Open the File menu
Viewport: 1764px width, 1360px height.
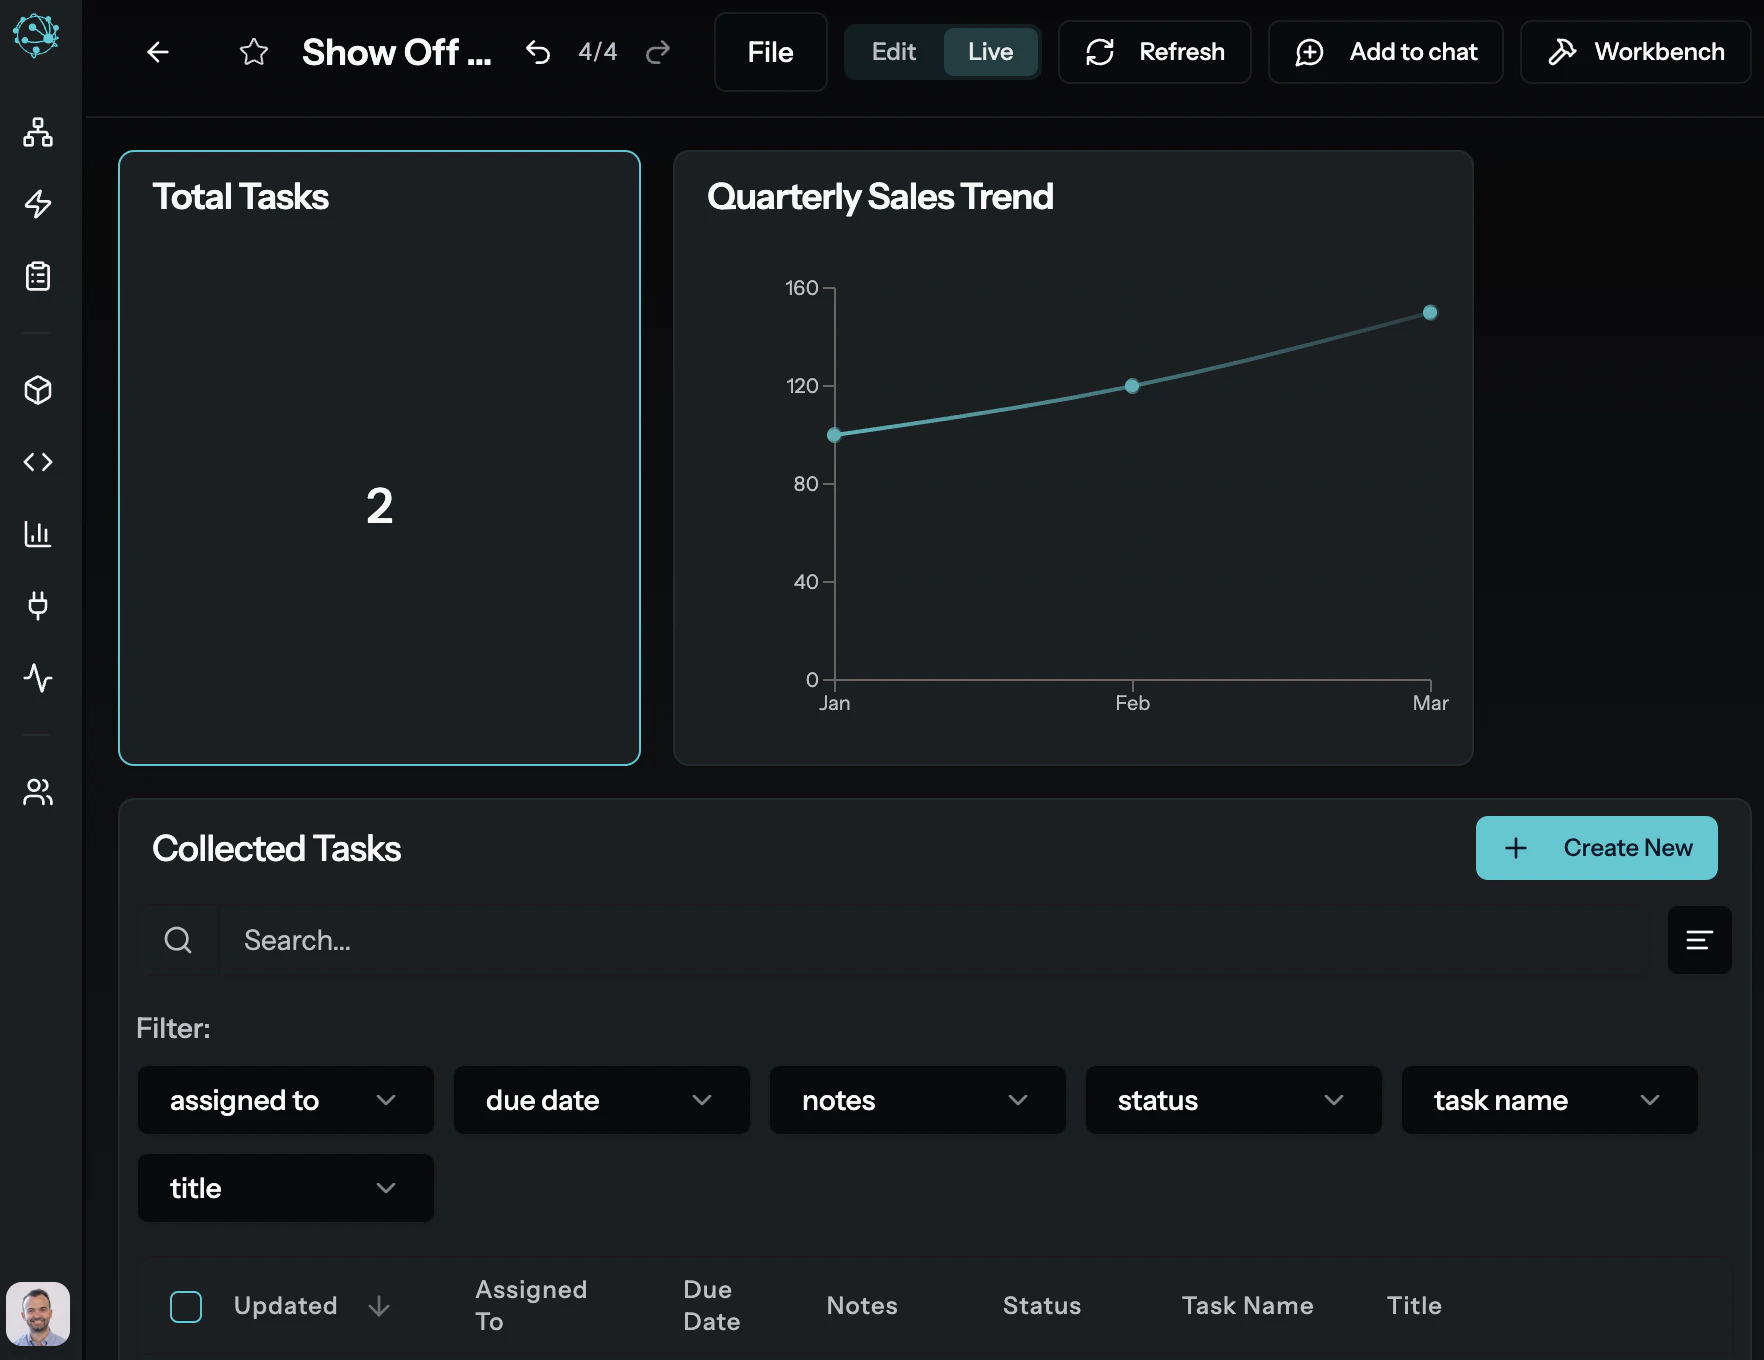[x=770, y=52]
